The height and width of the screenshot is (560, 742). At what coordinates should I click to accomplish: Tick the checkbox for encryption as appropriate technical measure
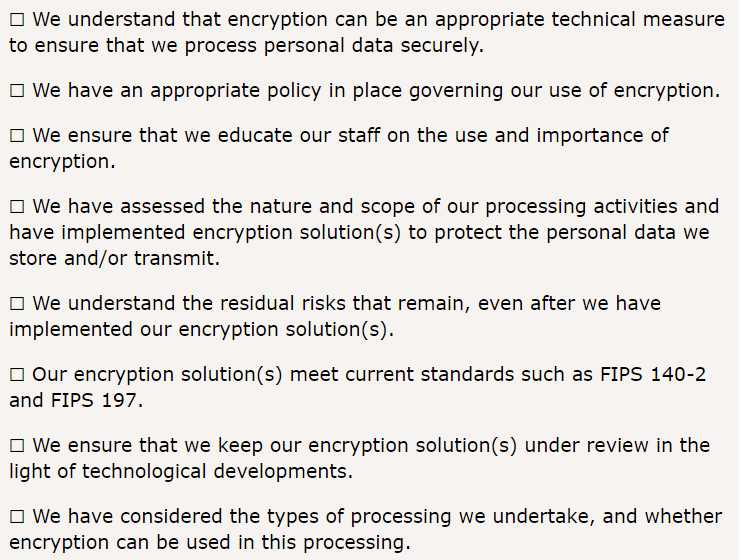coord(18,20)
